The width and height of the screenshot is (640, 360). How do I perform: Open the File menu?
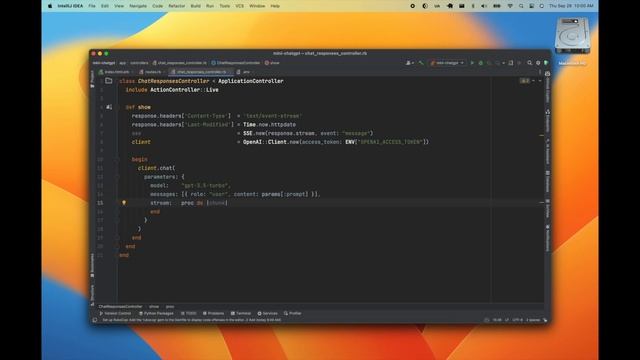coord(92,6)
